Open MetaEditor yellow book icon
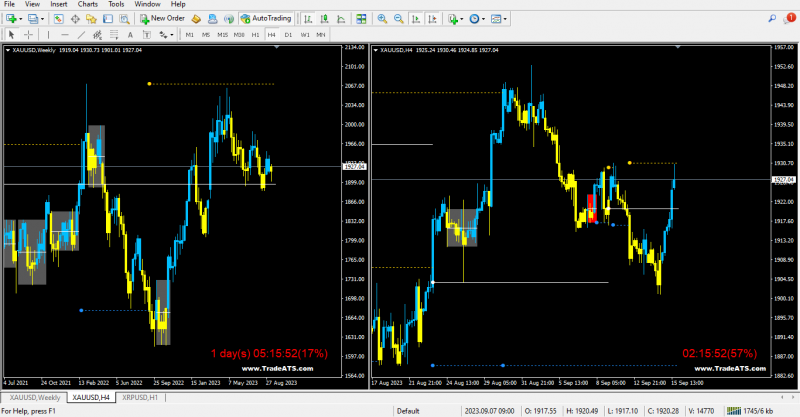The width and height of the screenshot is (800, 417). (196, 19)
